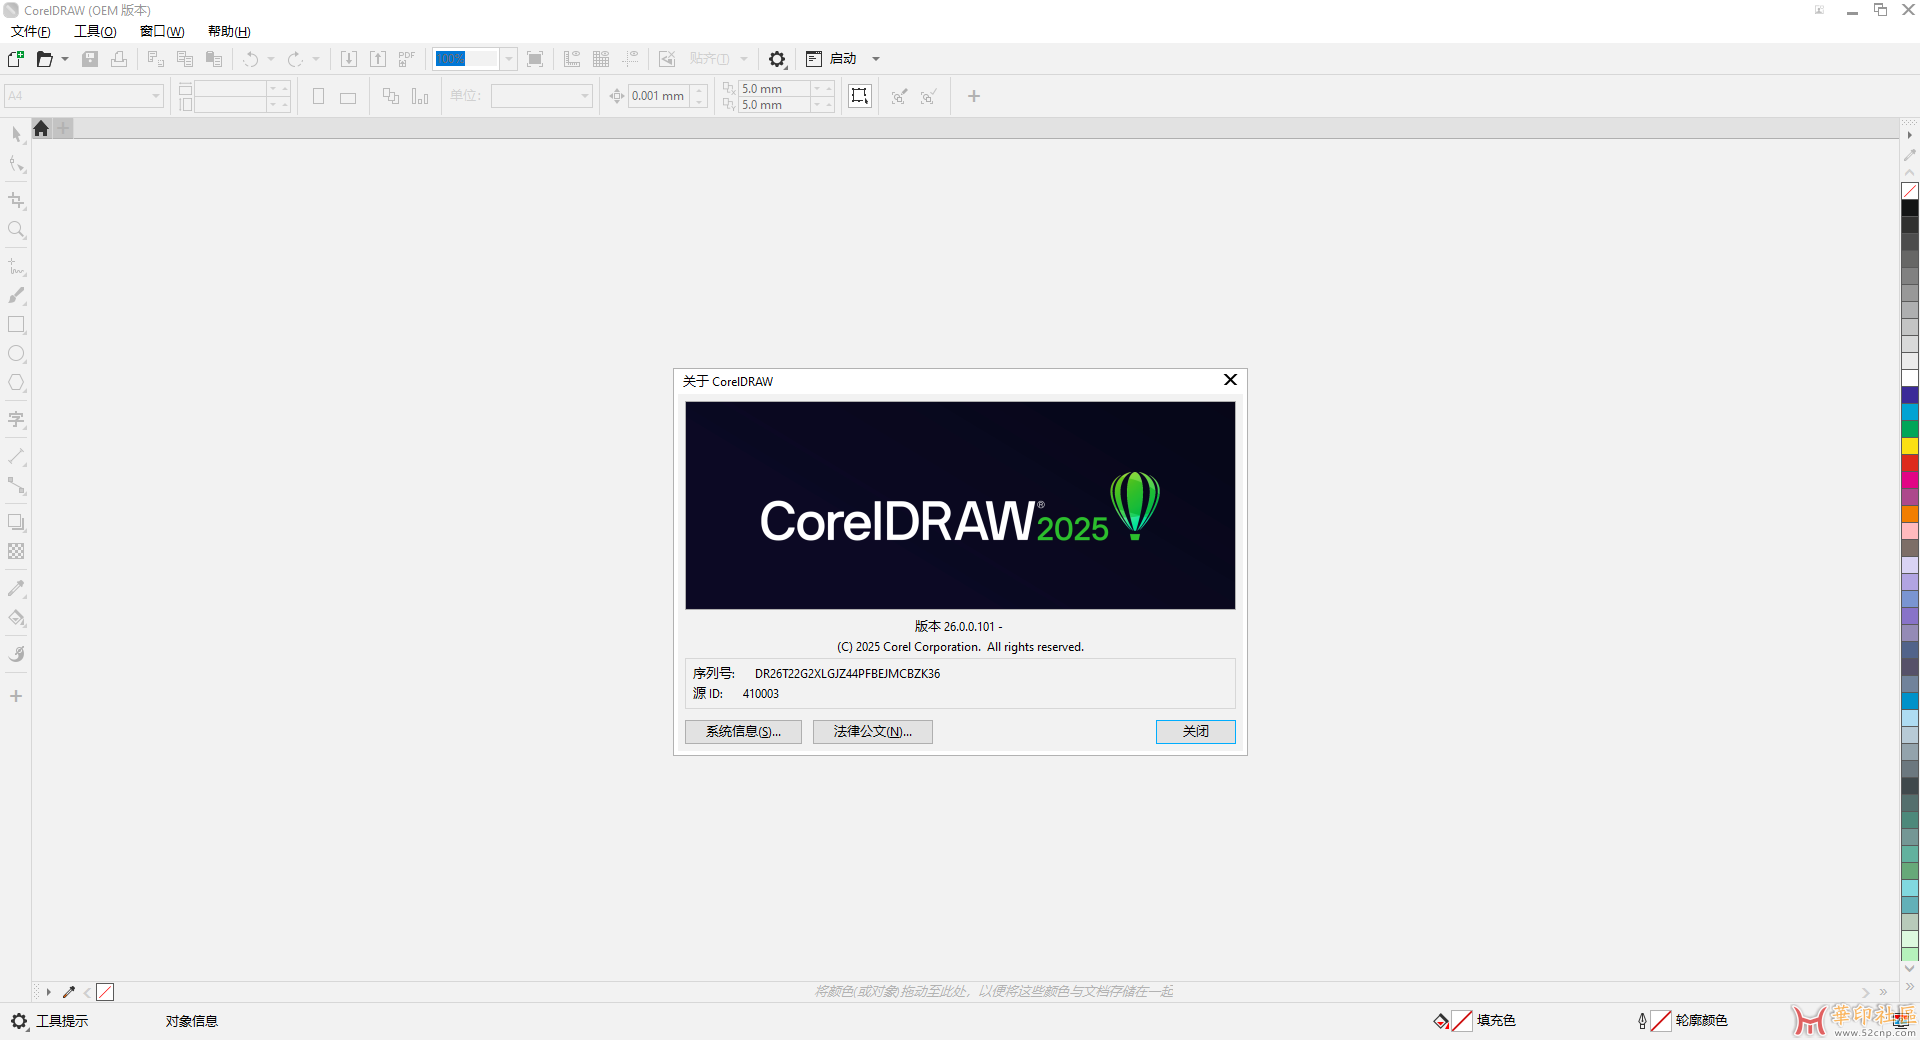Click the Export icon
The height and width of the screenshot is (1040, 1920).
(x=378, y=59)
